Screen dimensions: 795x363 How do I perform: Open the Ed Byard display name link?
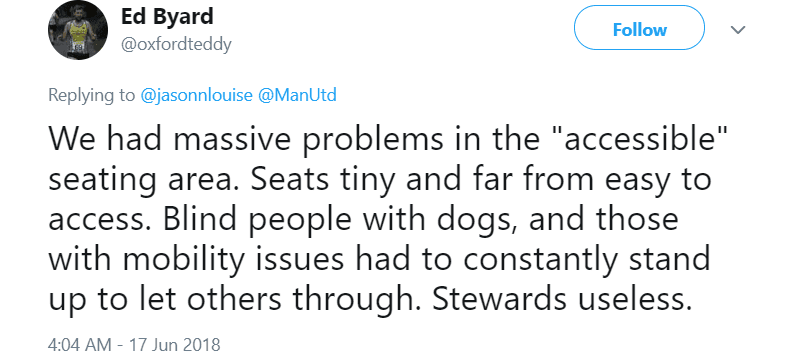click(x=167, y=17)
